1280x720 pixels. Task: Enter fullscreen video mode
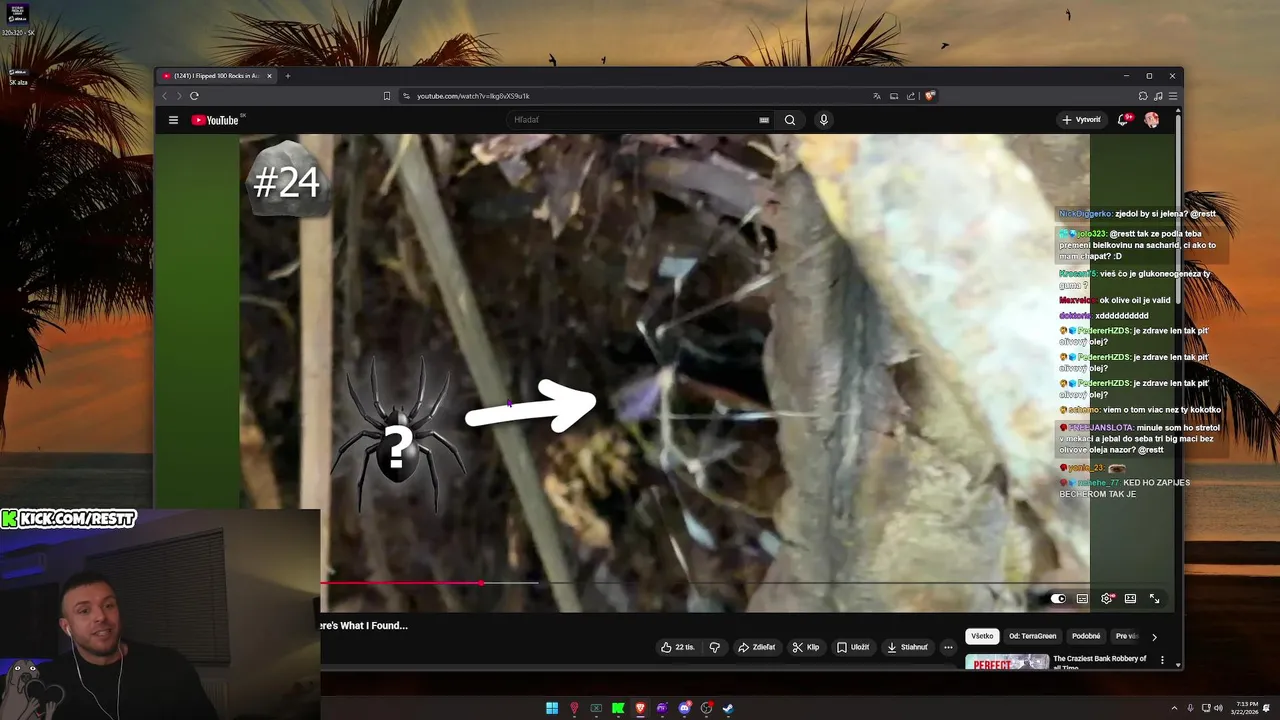pos(1154,598)
